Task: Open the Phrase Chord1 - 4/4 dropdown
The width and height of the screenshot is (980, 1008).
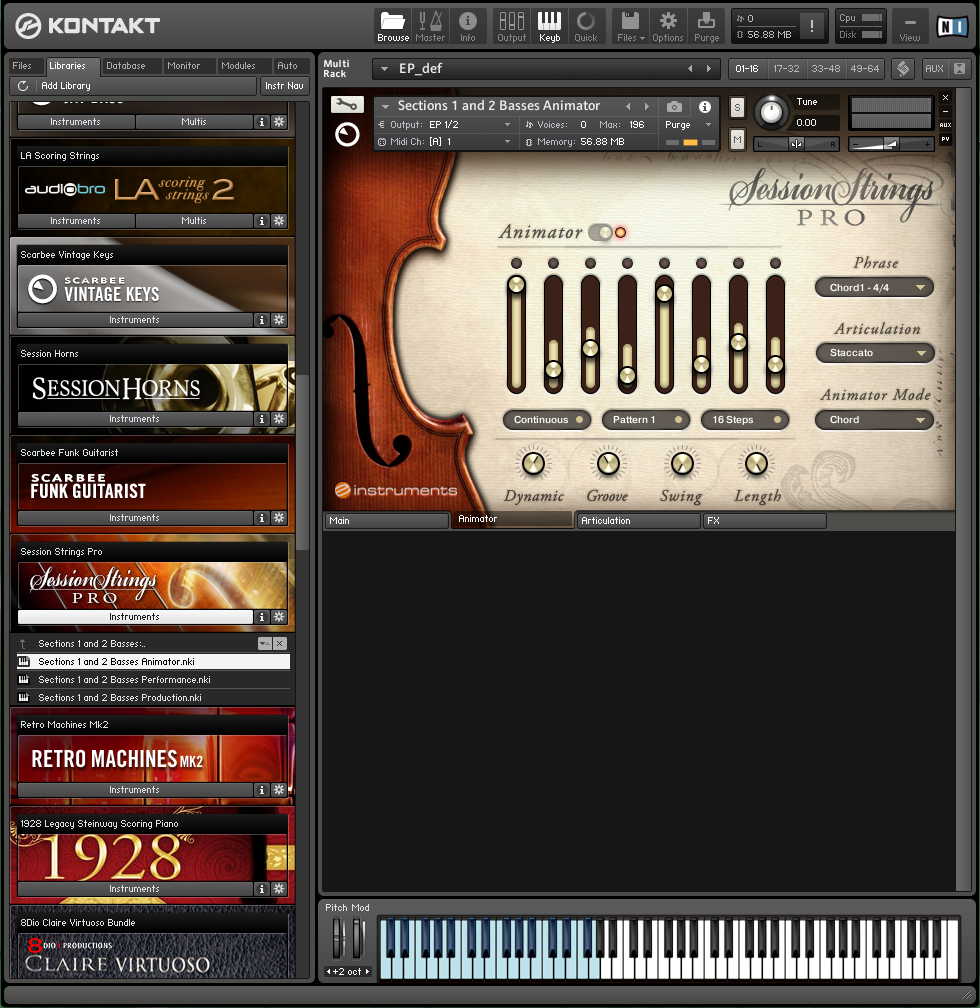Action: [874, 287]
